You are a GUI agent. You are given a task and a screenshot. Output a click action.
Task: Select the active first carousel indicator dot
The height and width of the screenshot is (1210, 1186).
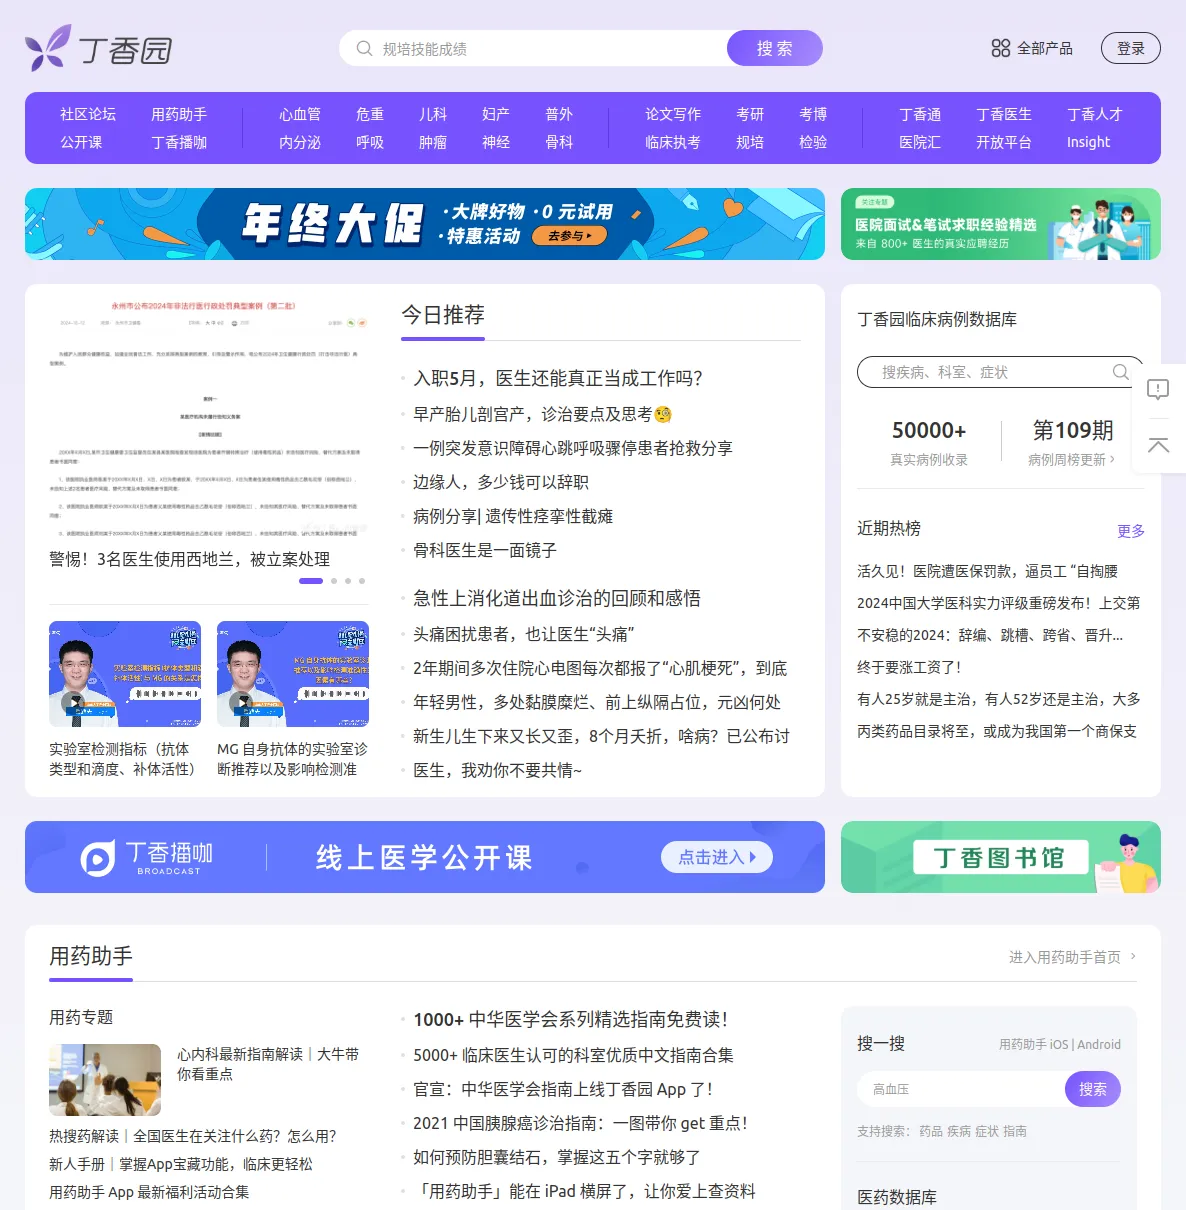click(311, 581)
